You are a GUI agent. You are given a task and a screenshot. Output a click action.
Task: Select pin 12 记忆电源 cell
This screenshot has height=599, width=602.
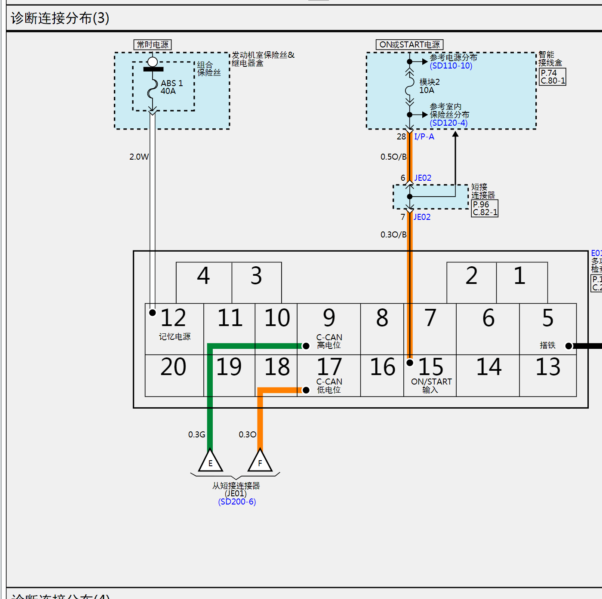pyautogui.click(x=174, y=329)
